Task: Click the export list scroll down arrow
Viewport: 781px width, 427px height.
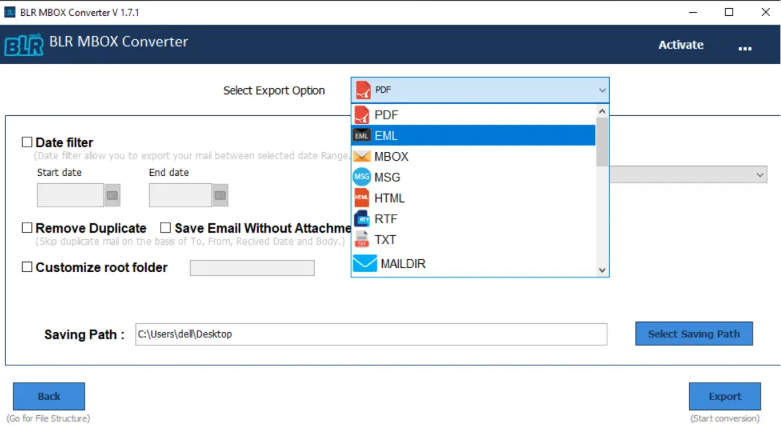Action: click(x=602, y=270)
